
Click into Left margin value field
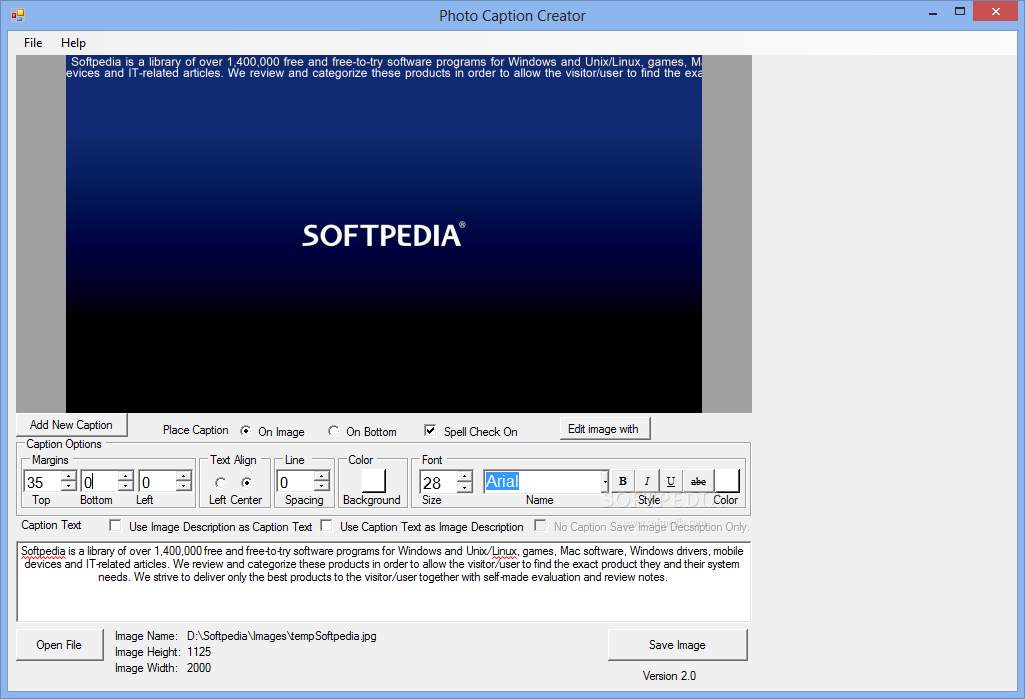158,482
